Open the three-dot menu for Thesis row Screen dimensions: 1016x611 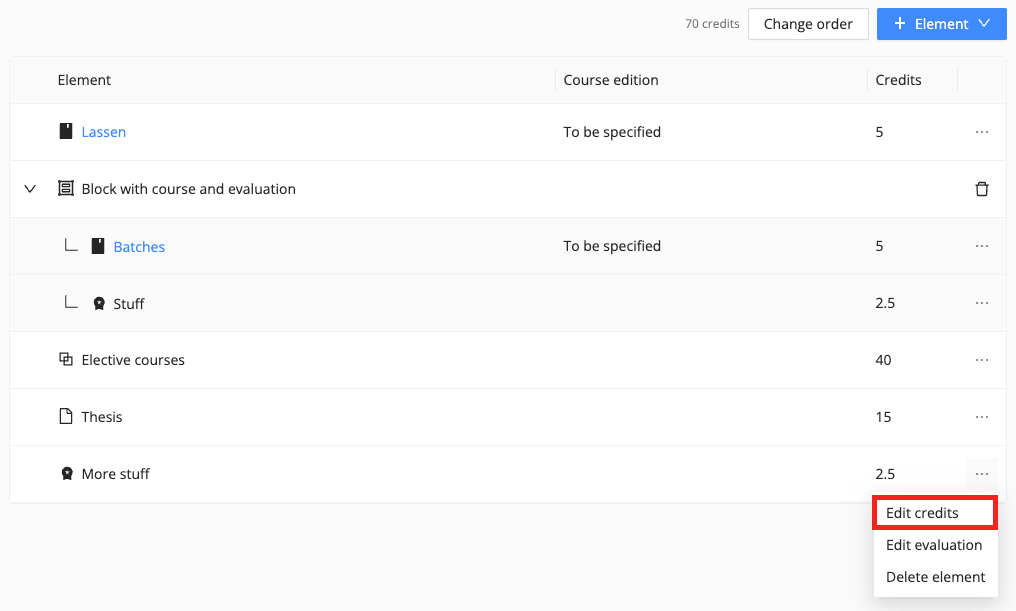pos(982,417)
